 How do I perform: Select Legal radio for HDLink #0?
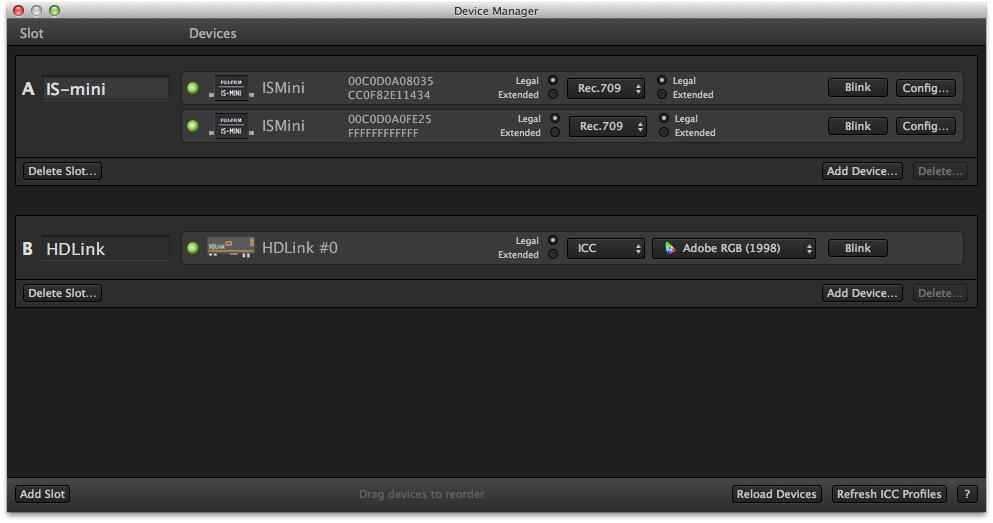click(553, 241)
